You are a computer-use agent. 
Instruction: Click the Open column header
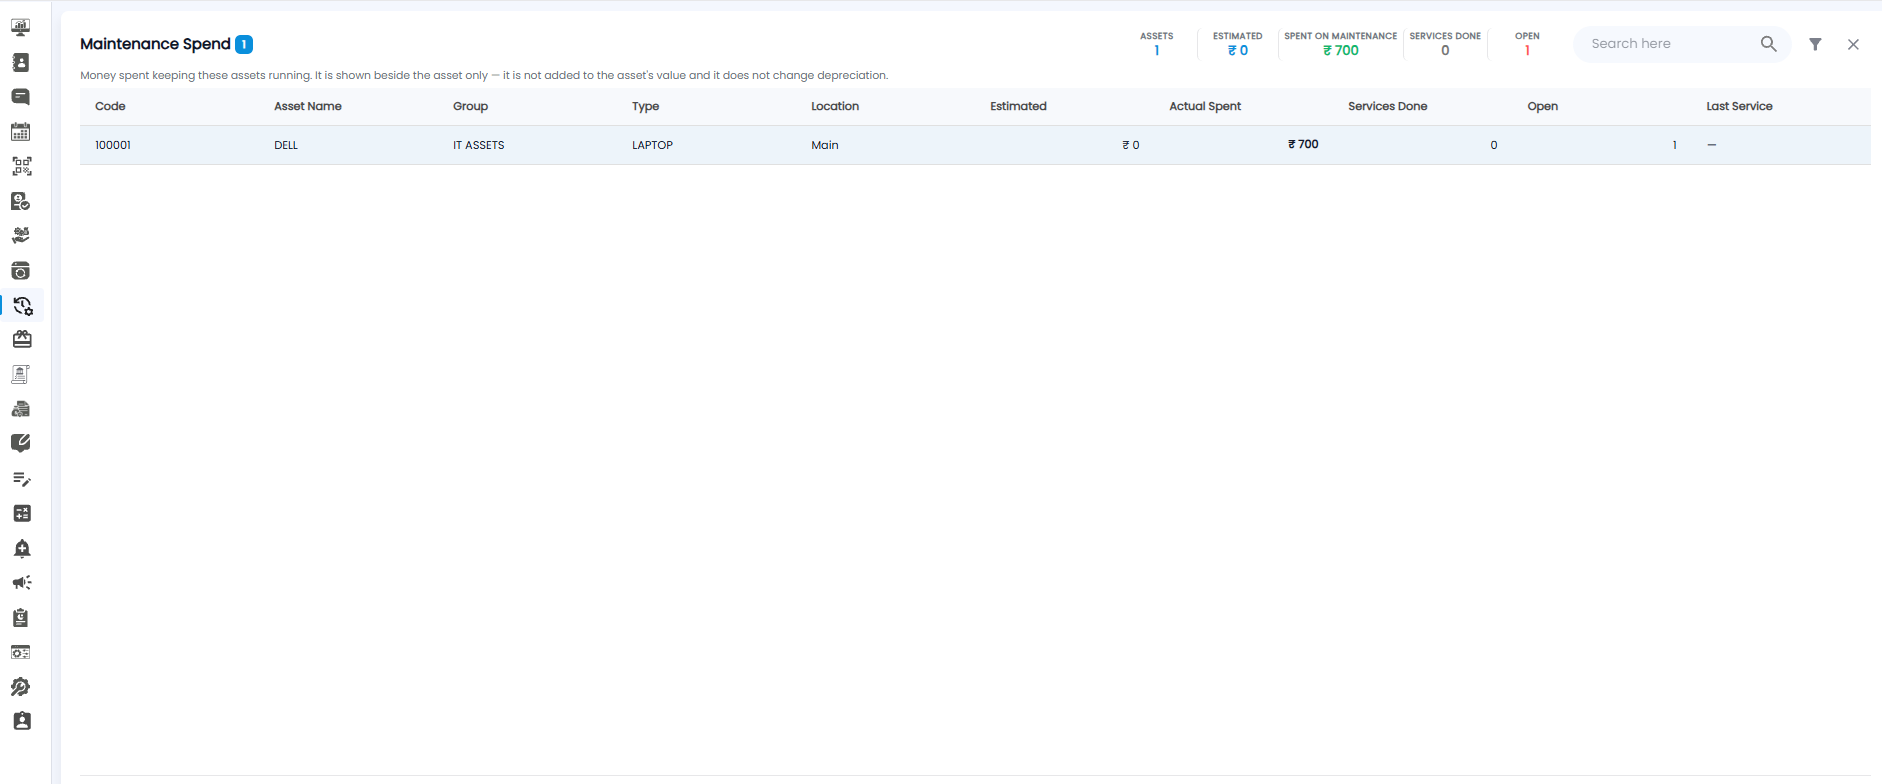1542,106
